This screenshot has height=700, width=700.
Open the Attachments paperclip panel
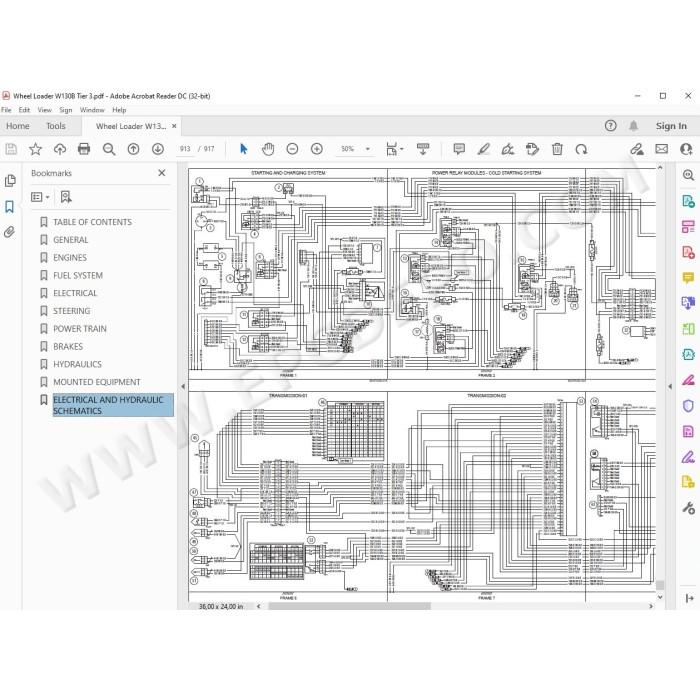click(x=9, y=232)
